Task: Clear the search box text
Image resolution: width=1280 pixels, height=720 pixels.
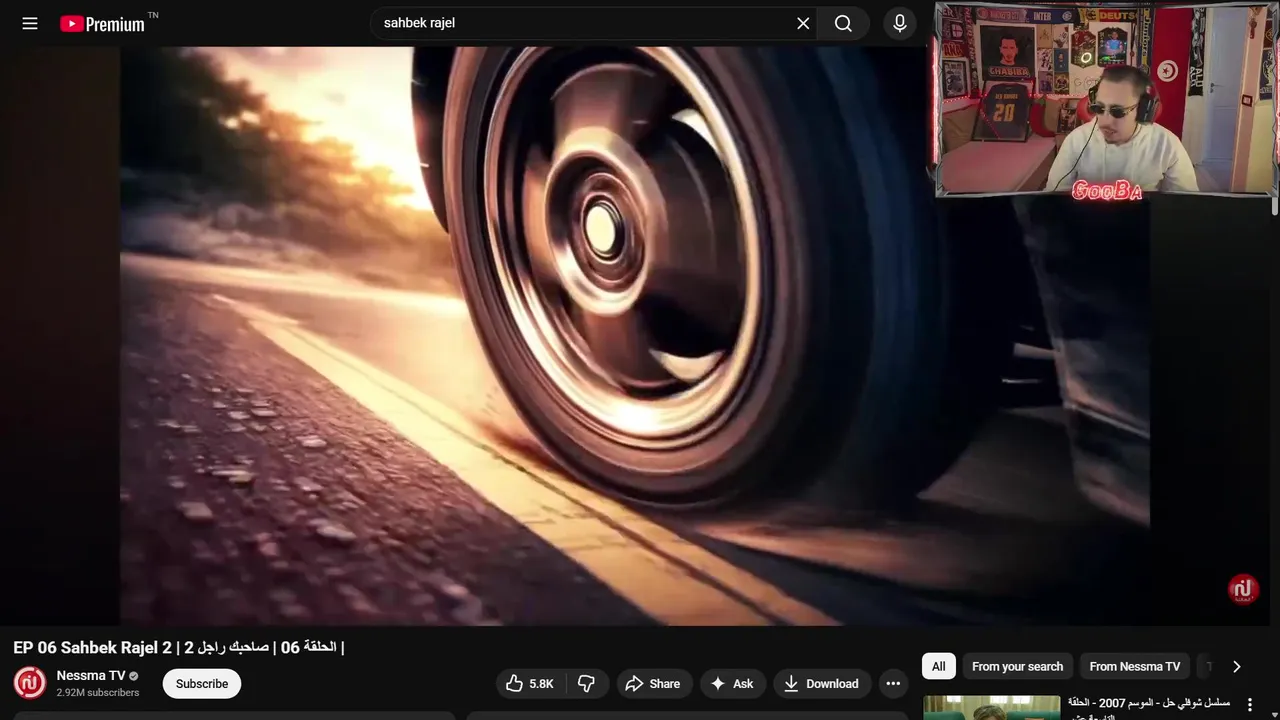Action: pos(803,23)
